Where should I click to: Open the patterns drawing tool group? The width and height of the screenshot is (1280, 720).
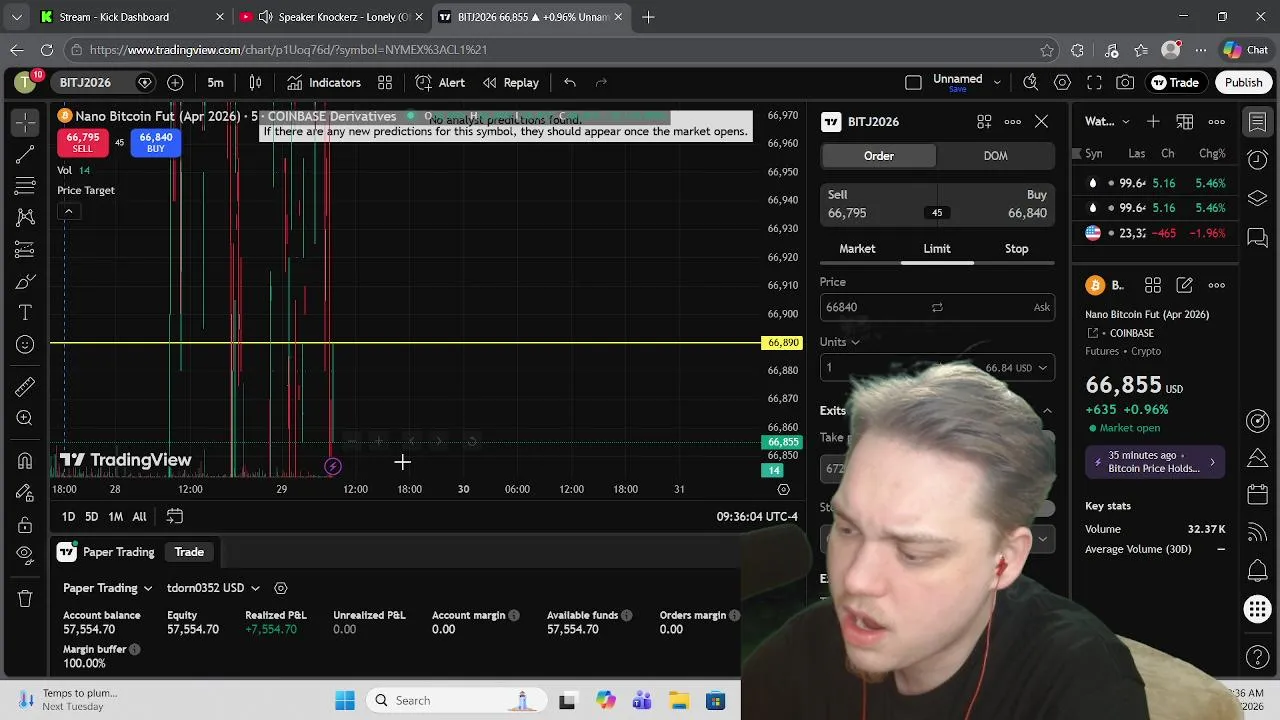26,217
